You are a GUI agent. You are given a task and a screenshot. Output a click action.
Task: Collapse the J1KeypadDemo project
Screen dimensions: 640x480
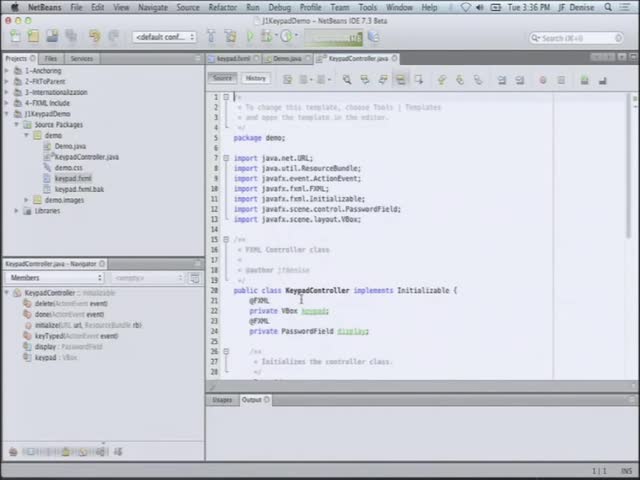click(x=7, y=114)
